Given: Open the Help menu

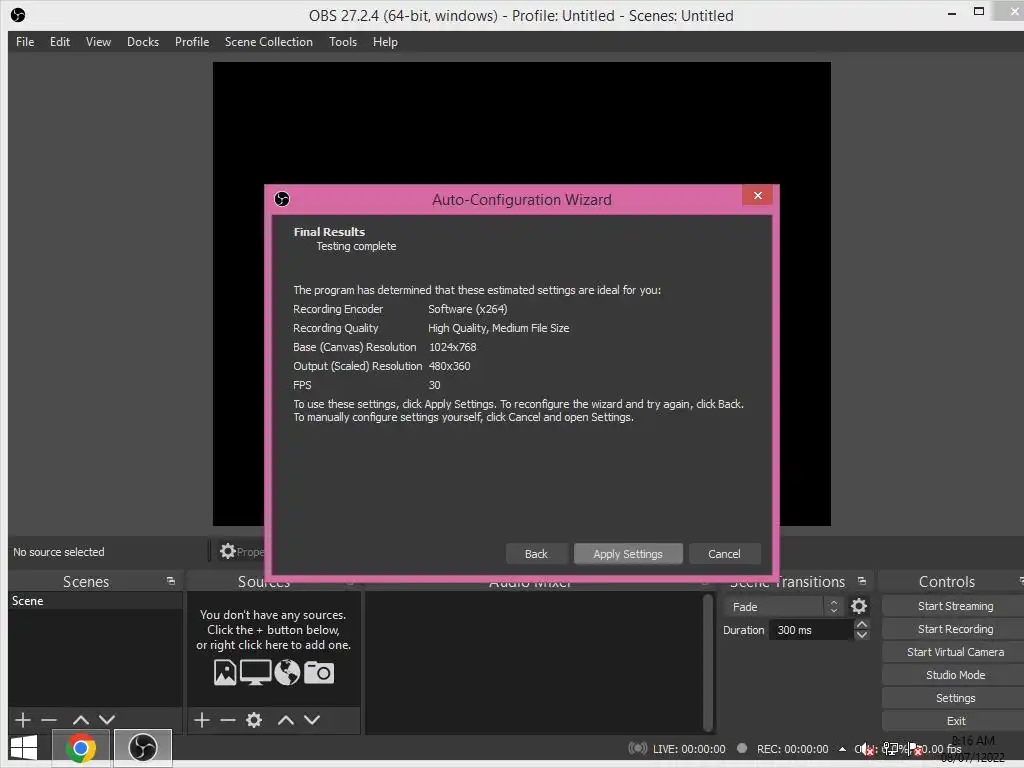Looking at the screenshot, I should coord(385,42).
